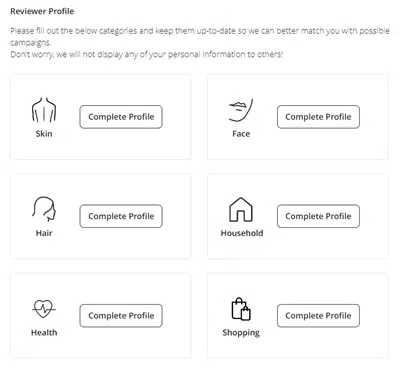Select the Health category label

point(44,332)
